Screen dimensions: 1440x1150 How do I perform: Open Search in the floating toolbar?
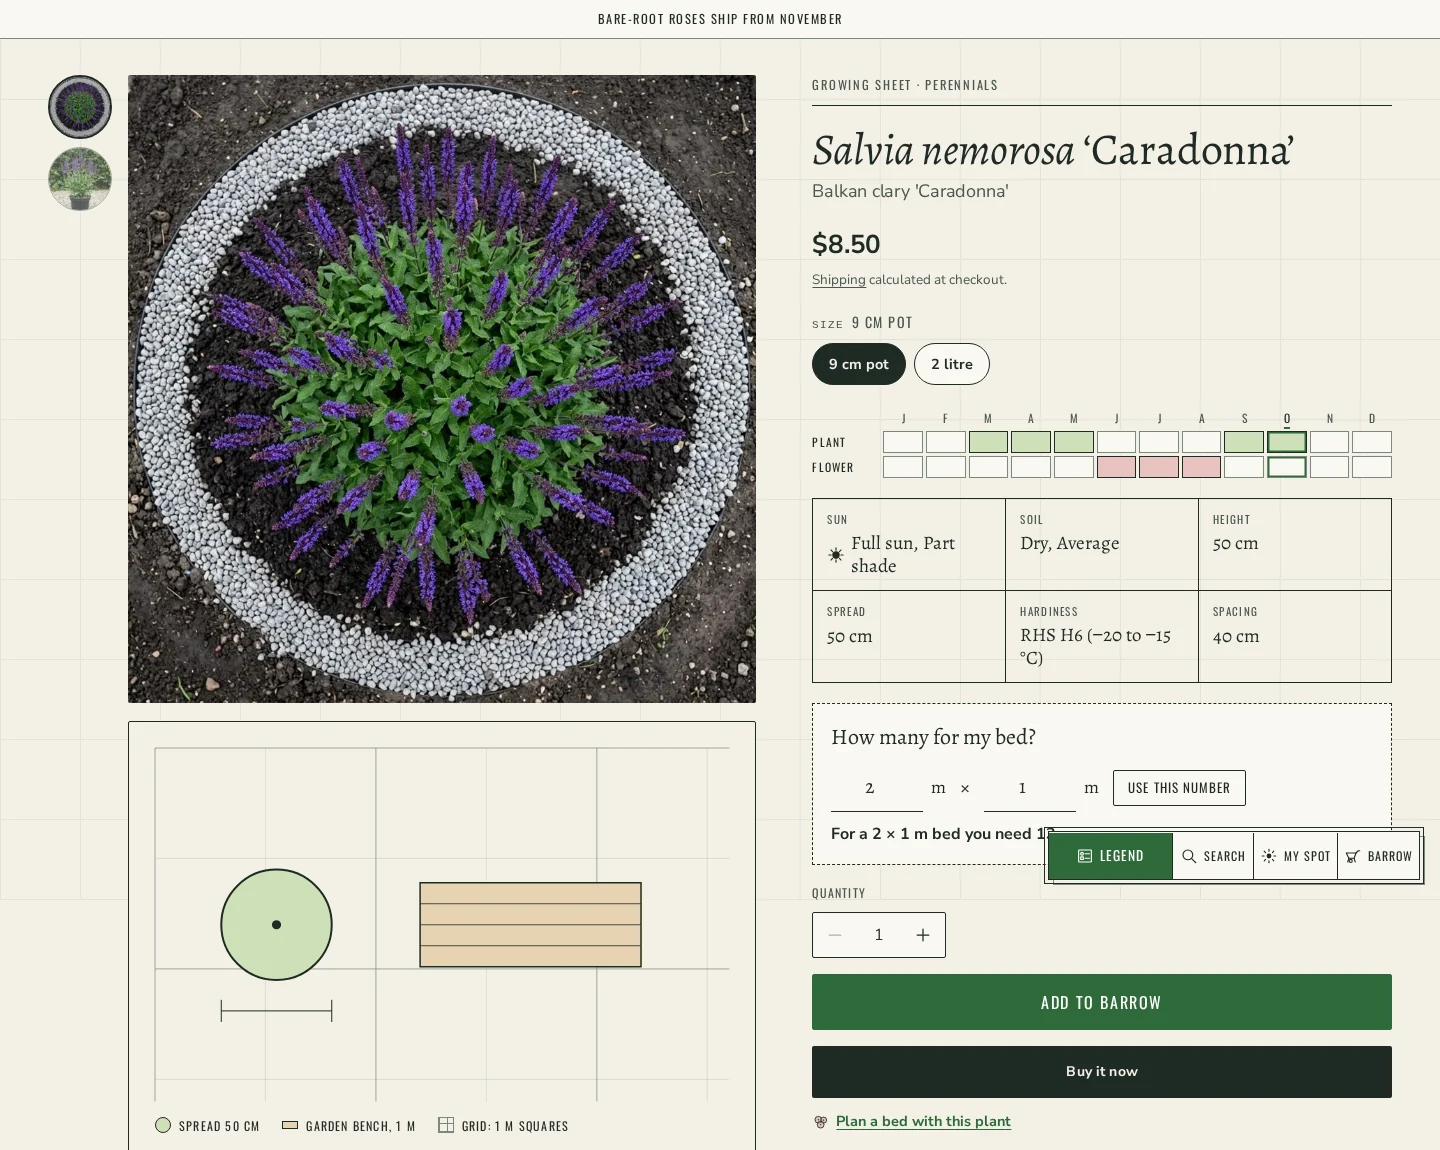1213,856
